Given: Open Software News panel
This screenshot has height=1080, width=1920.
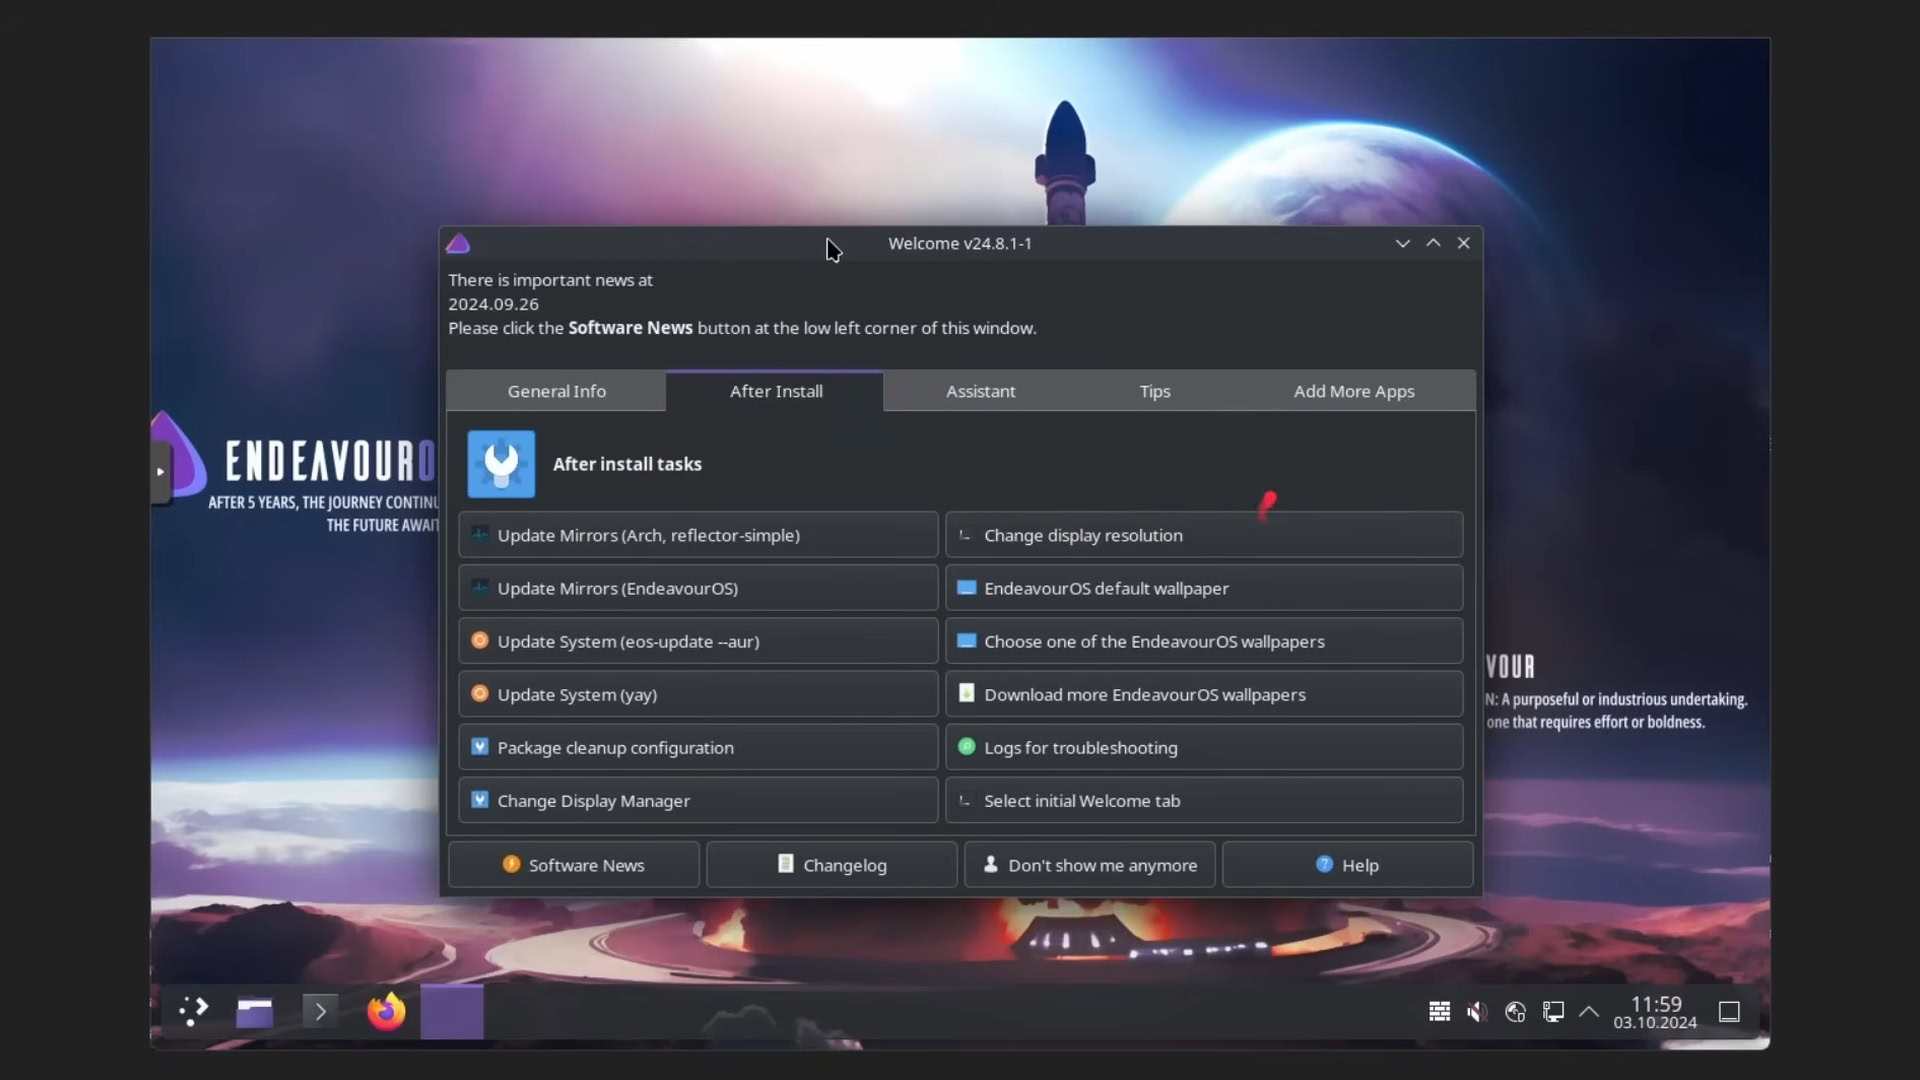Looking at the screenshot, I should (574, 864).
